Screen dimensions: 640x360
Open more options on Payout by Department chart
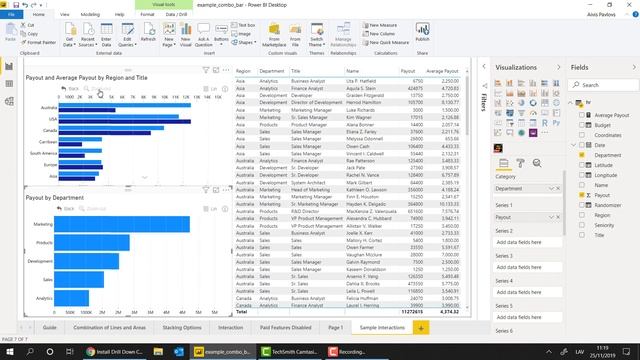226,190
